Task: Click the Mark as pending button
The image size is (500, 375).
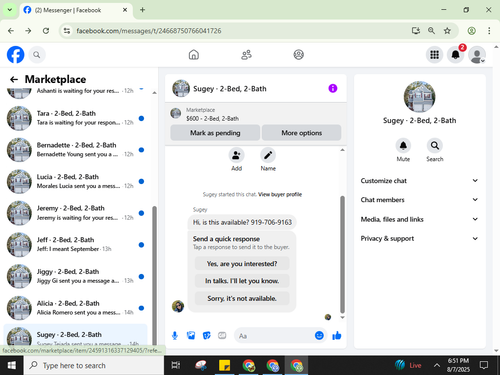Action: click(x=215, y=133)
